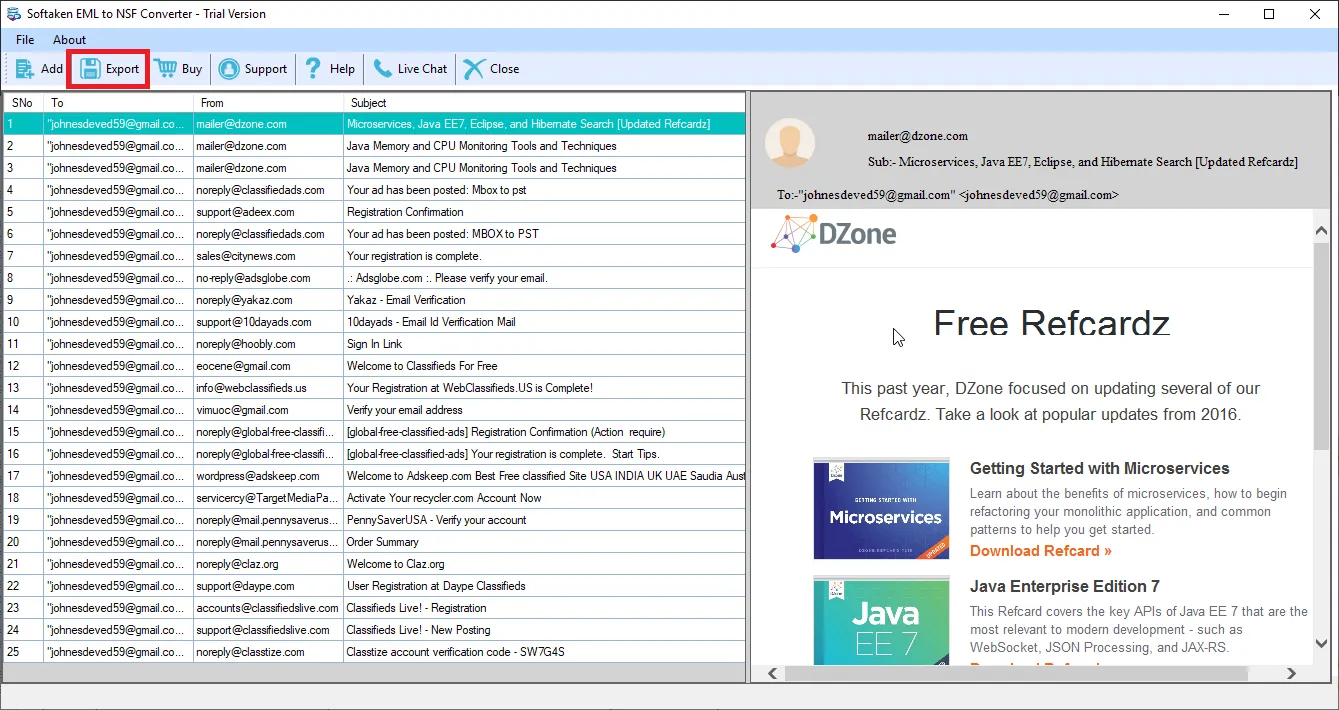Select the Order Summary email

point(374,542)
